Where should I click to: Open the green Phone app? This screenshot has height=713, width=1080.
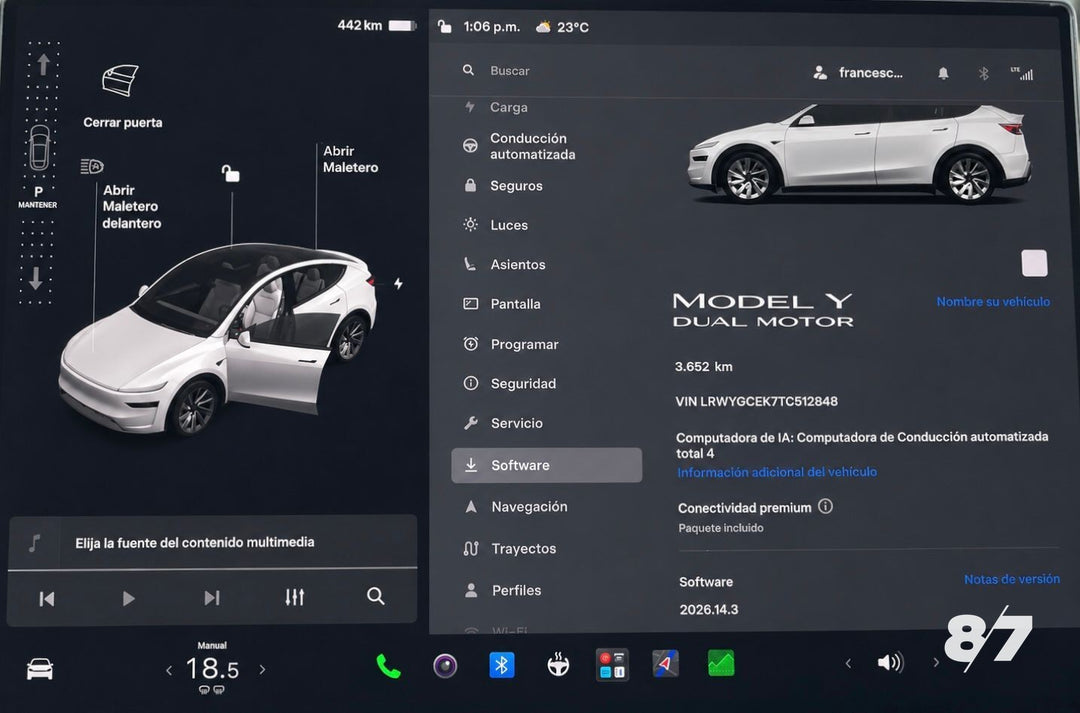point(388,666)
